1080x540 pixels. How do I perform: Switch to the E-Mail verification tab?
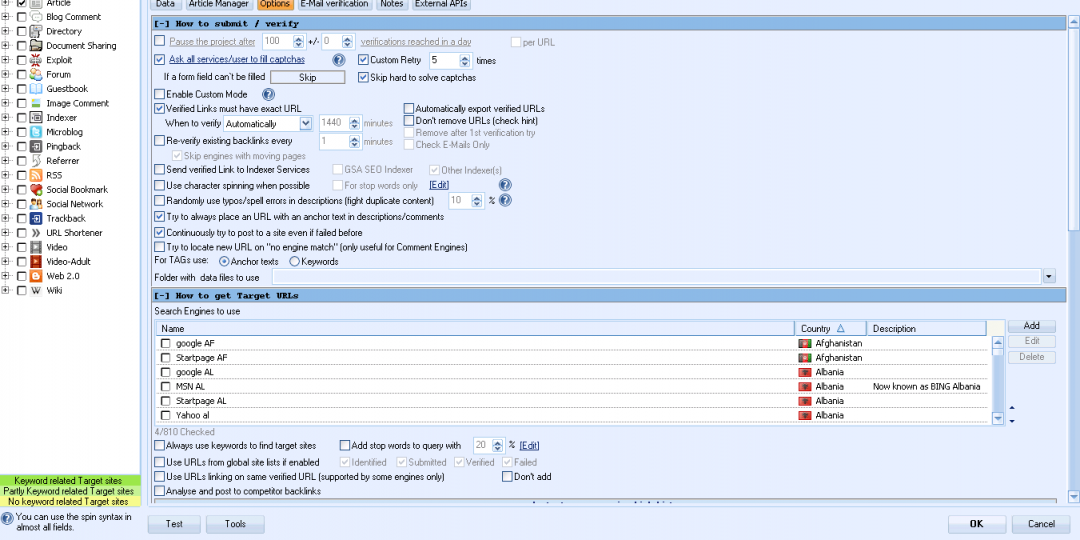(x=335, y=4)
